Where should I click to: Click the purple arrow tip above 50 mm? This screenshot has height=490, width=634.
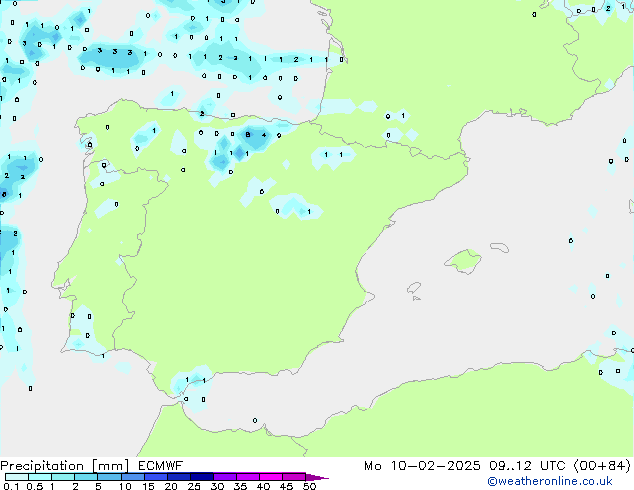317,477
